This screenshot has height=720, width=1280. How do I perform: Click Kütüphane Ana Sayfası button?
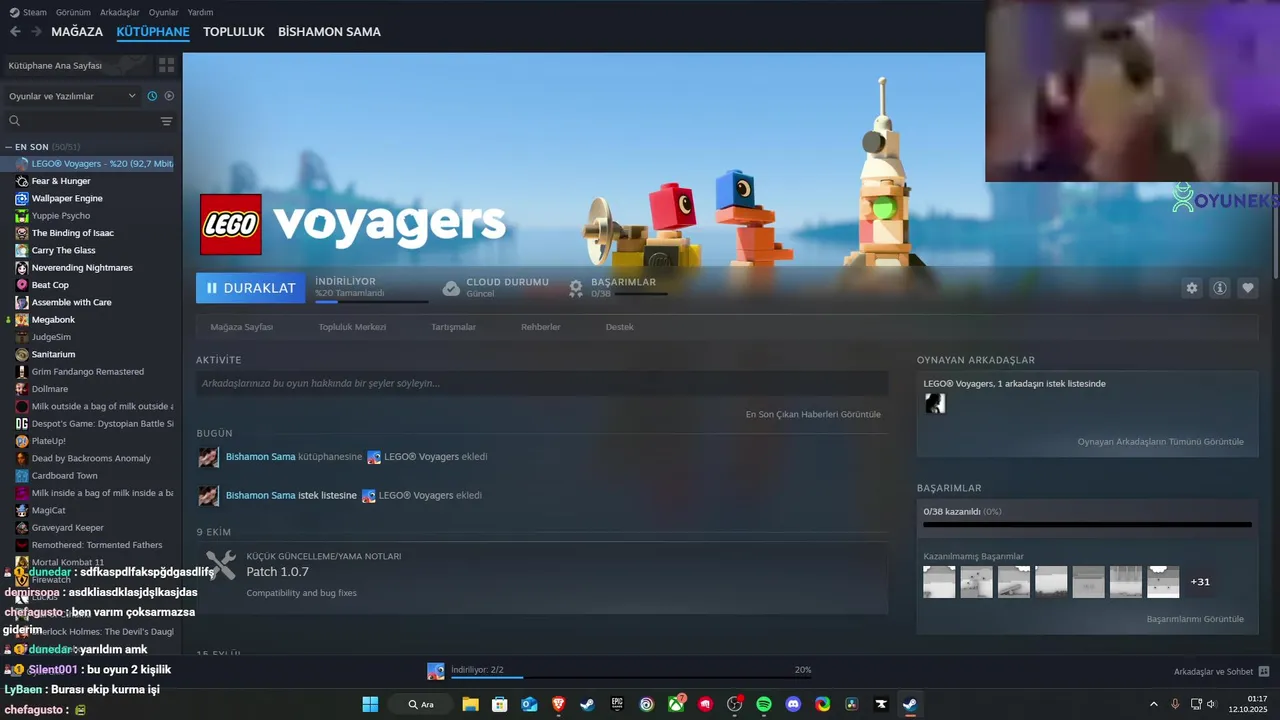76,65
